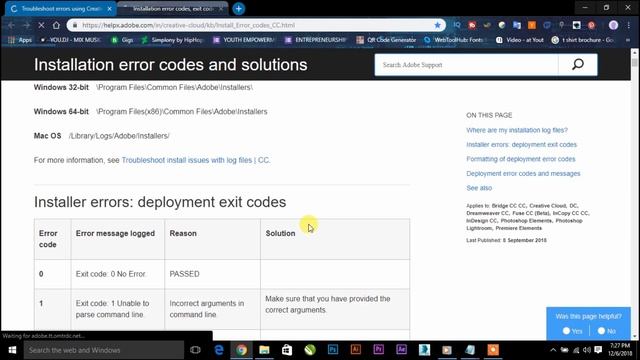Close the Troubleshoot errors tab

109,9
